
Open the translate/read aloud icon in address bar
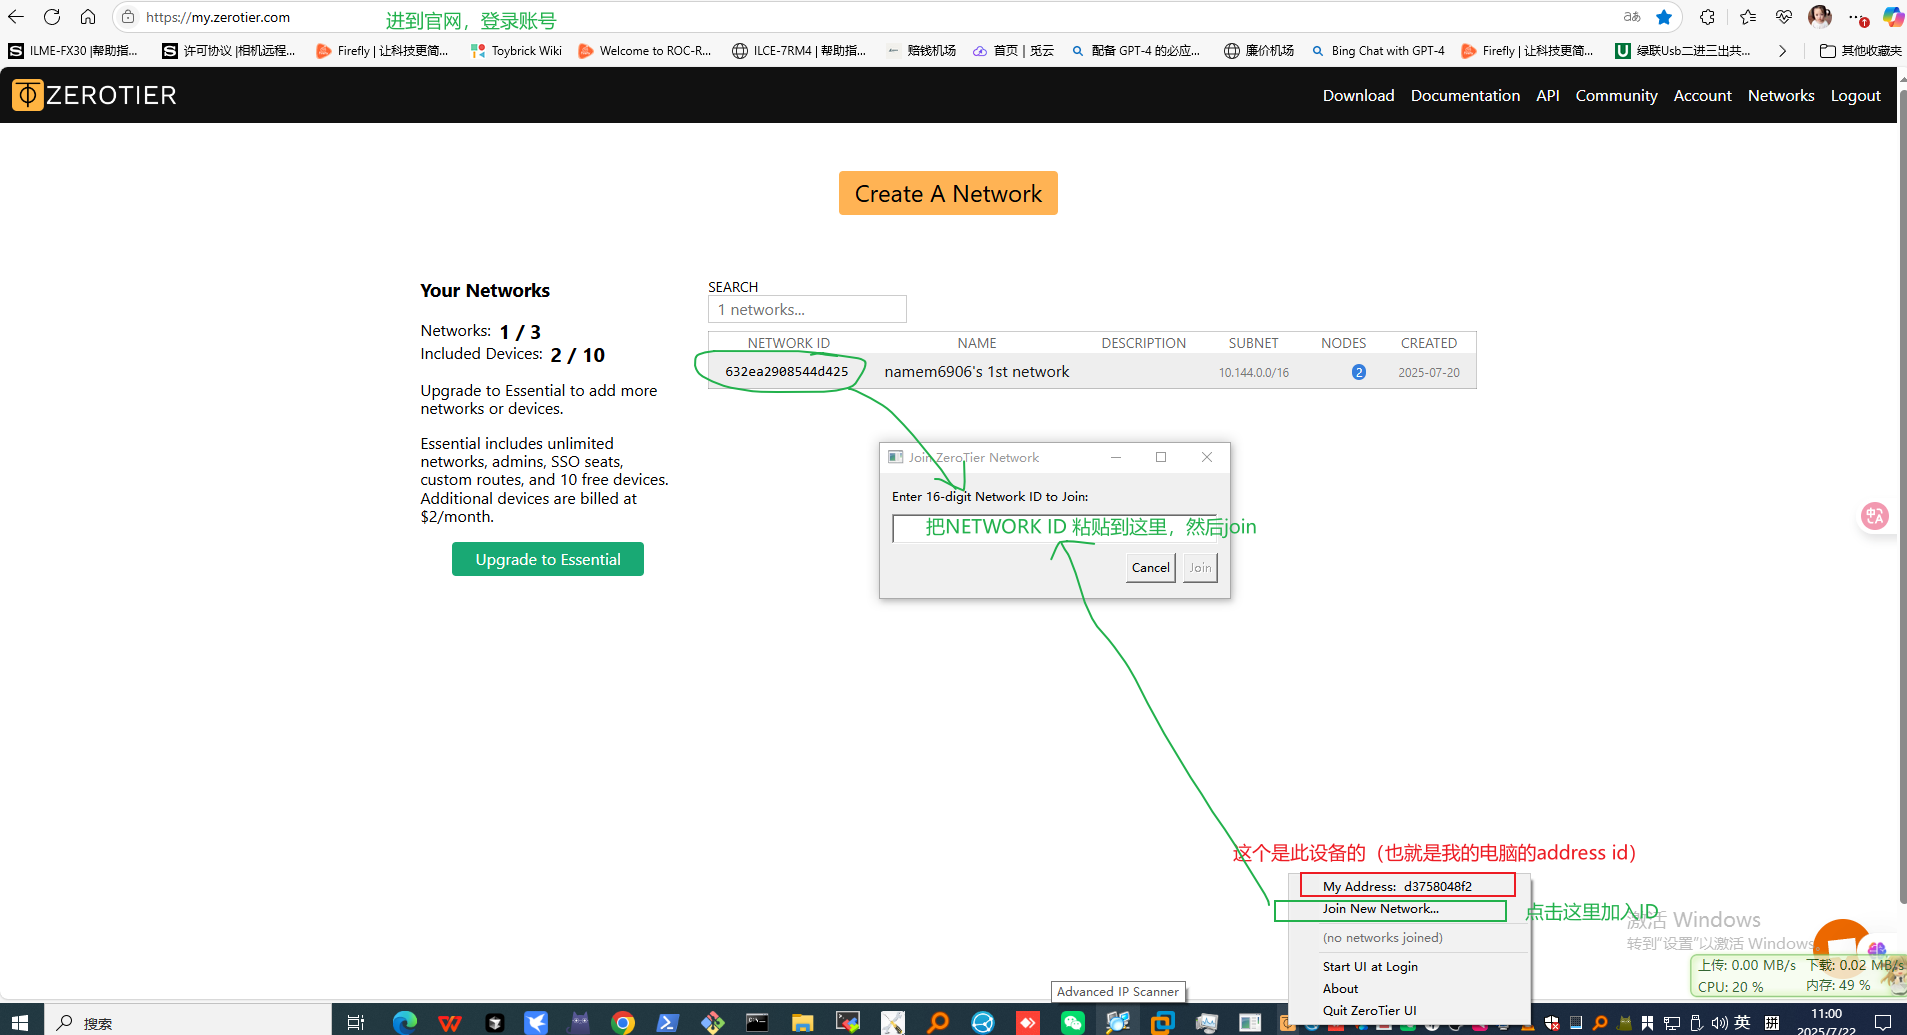pyautogui.click(x=1632, y=17)
